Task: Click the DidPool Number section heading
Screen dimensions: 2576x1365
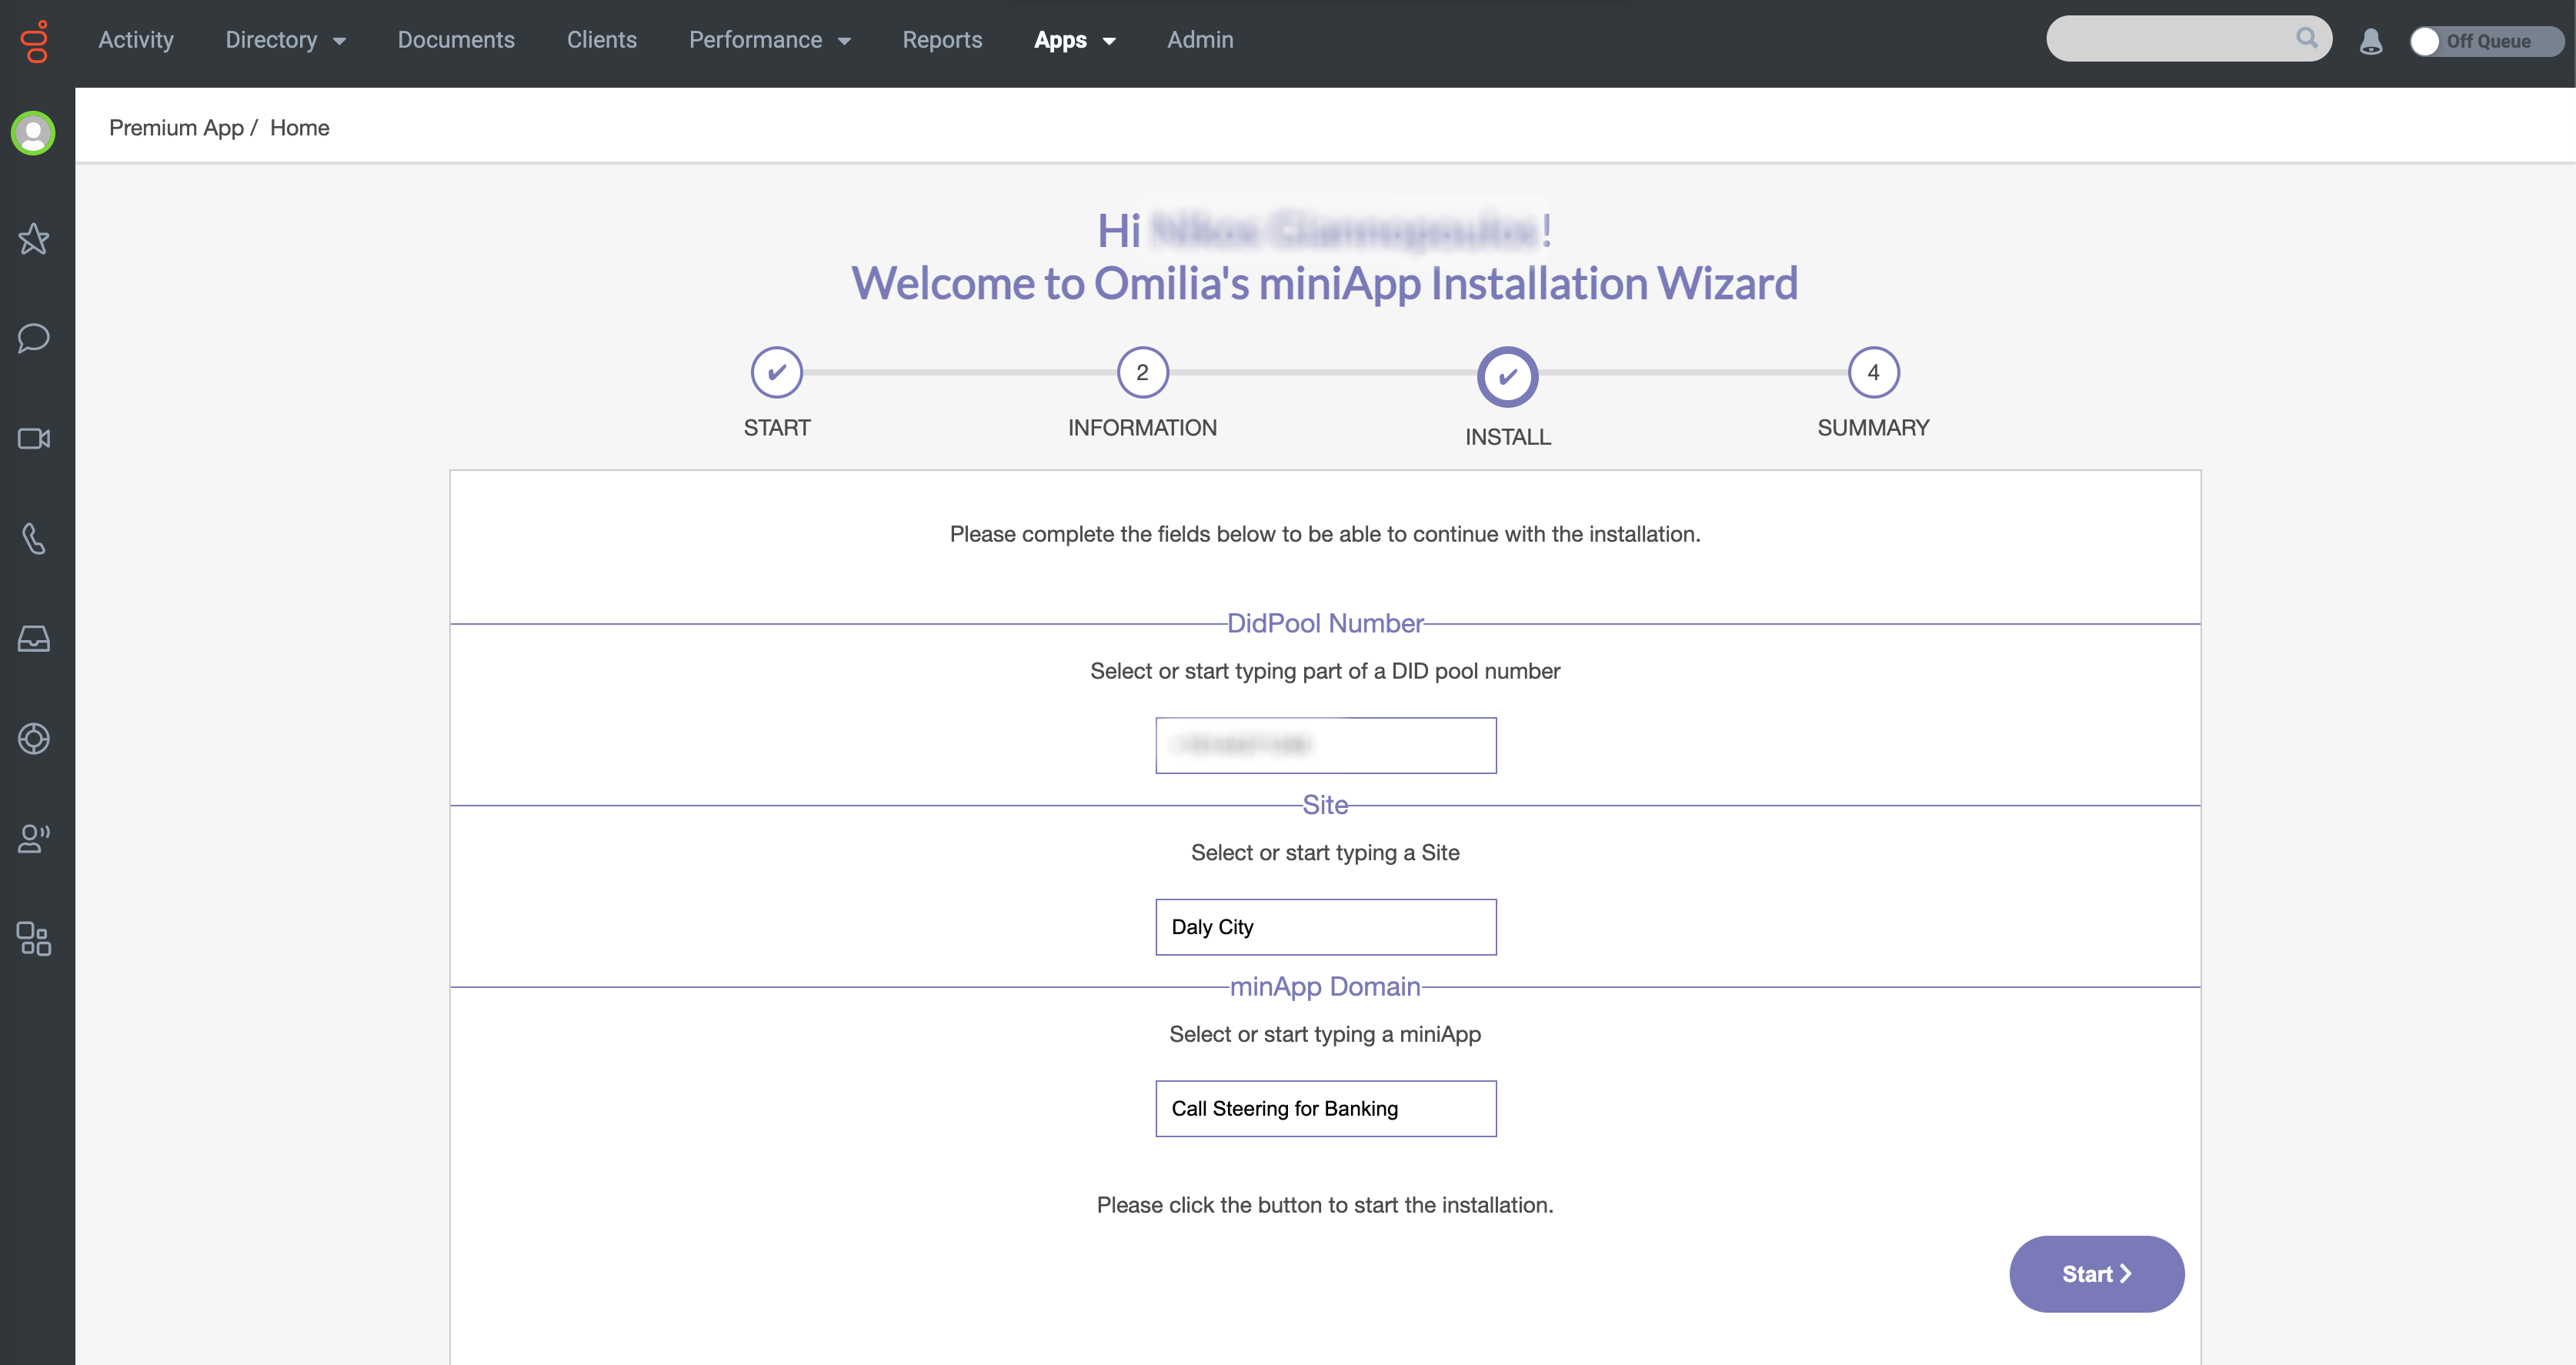Action: [1325, 623]
